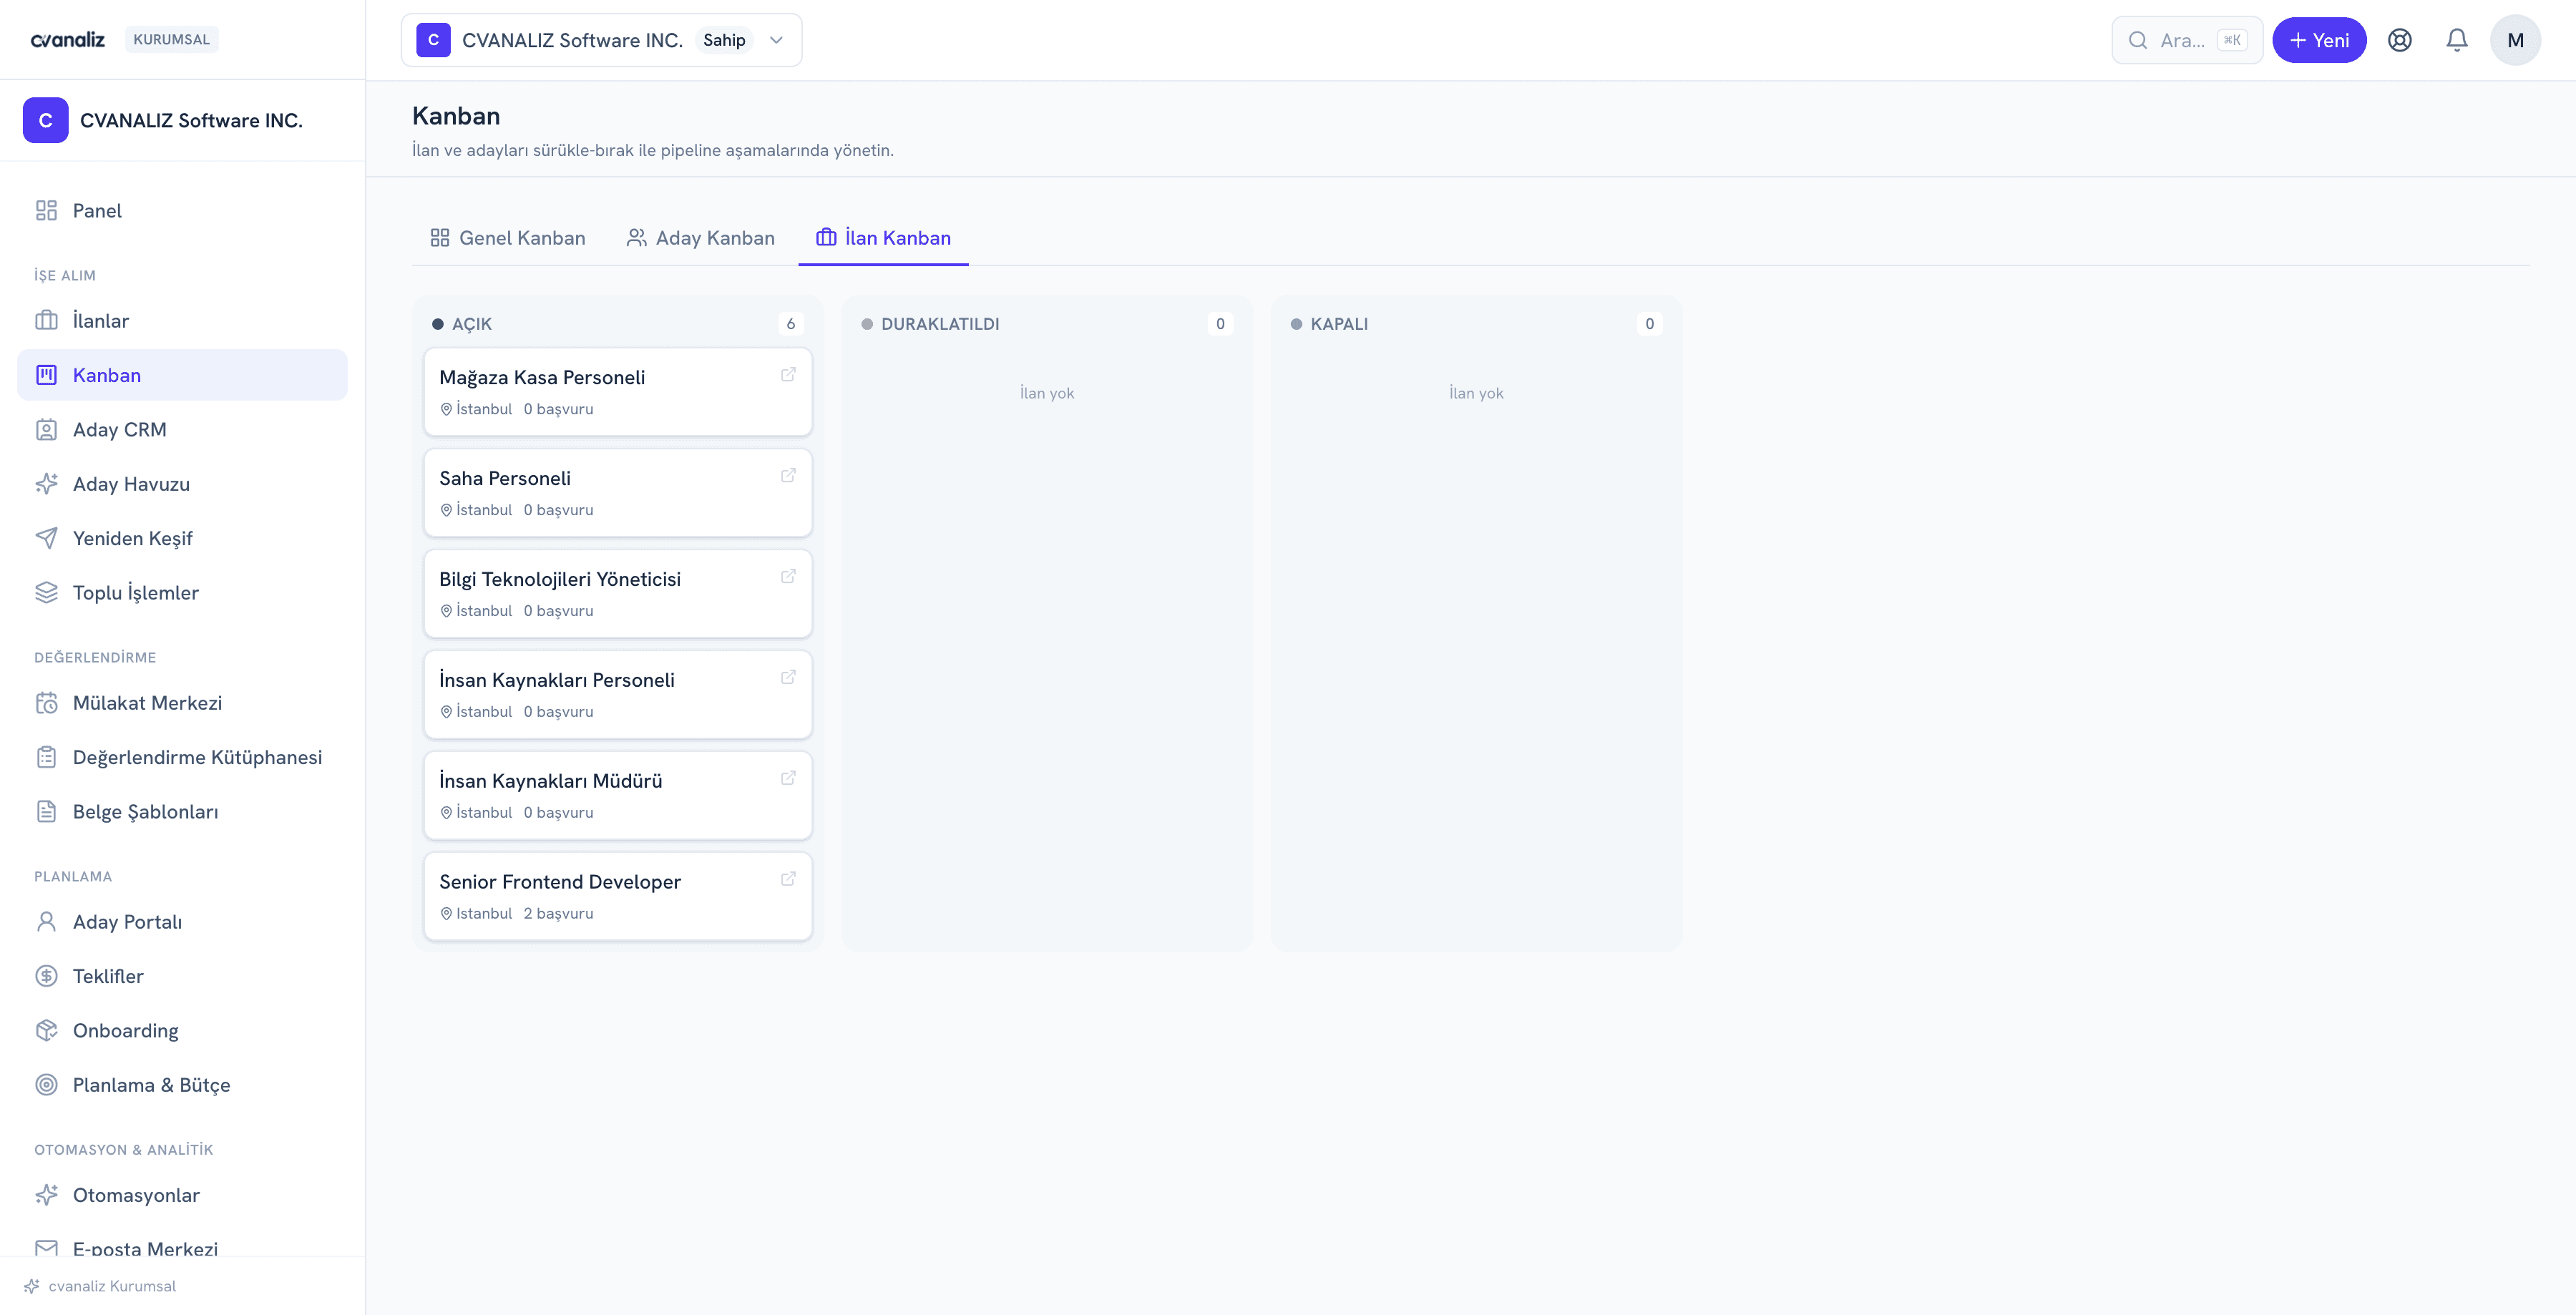The height and width of the screenshot is (1315, 2576).
Task: Go to Aday Portalı
Action: 182,922
